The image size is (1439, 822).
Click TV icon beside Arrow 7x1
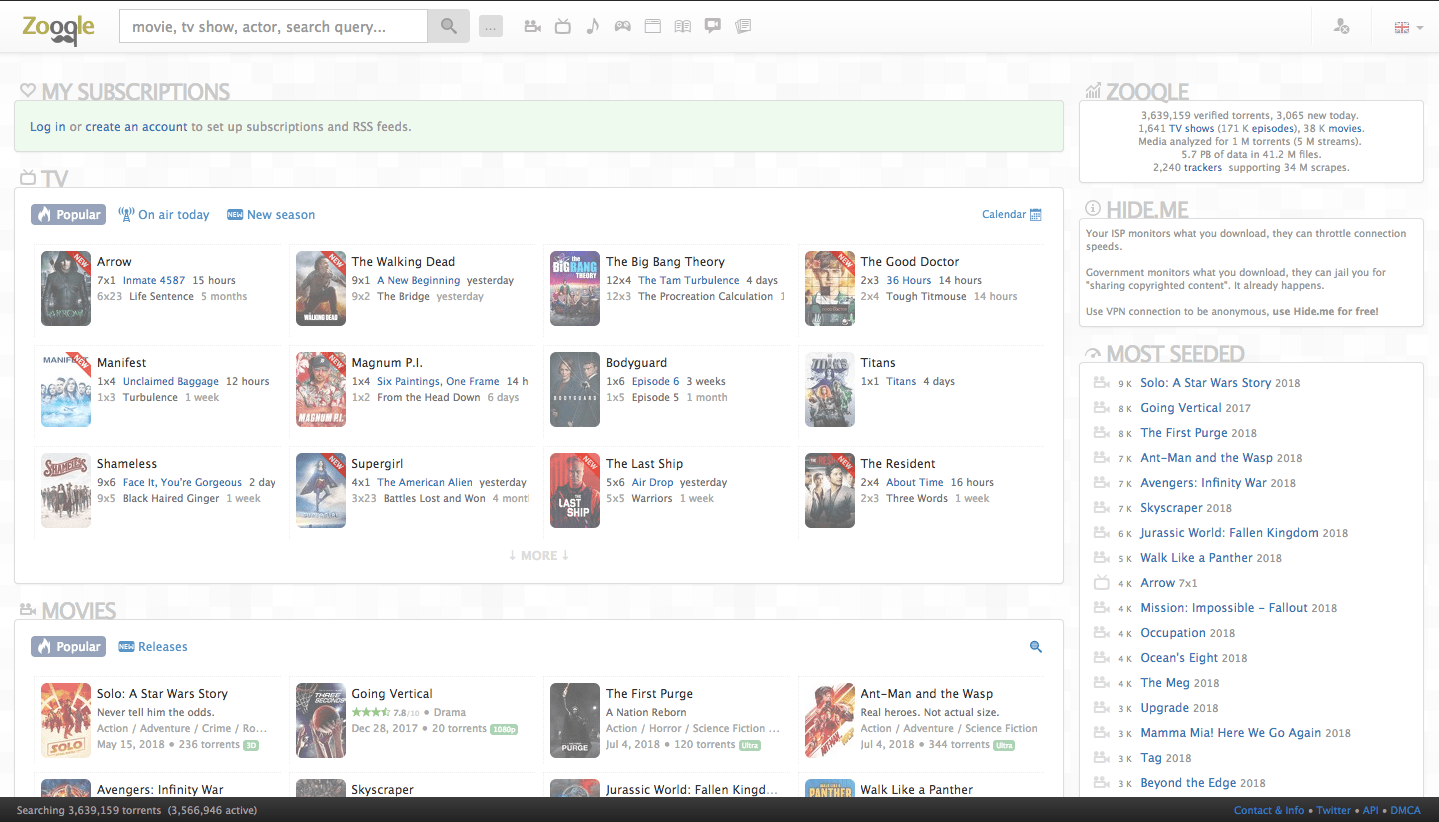tap(1102, 583)
